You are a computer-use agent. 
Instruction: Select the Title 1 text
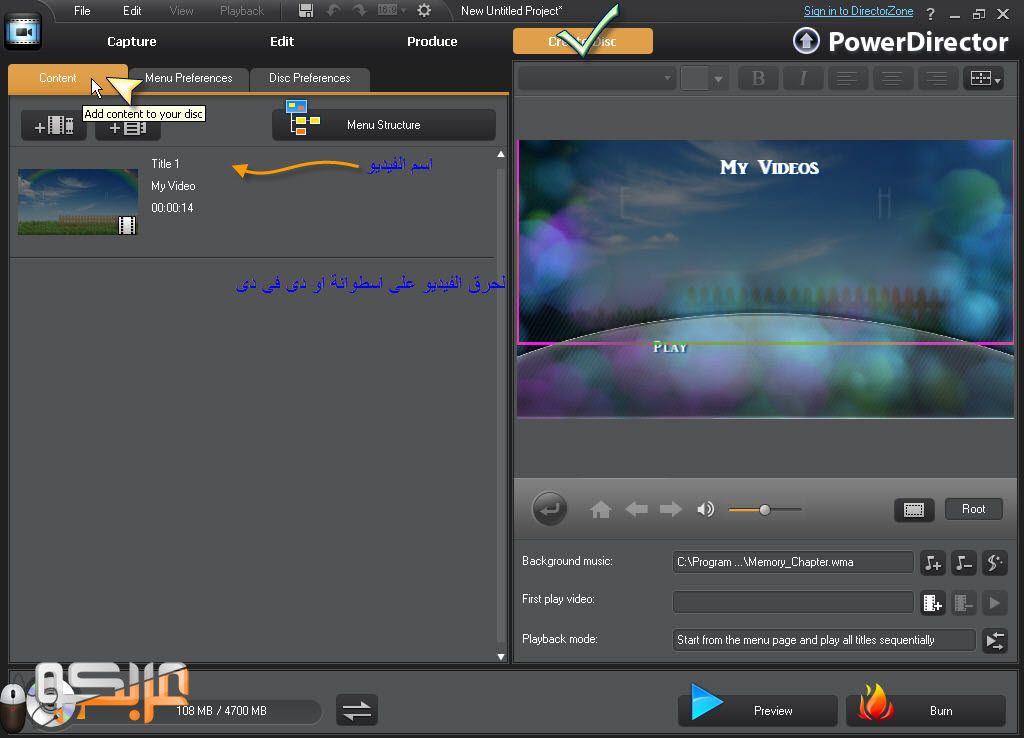tap(165, 164)
